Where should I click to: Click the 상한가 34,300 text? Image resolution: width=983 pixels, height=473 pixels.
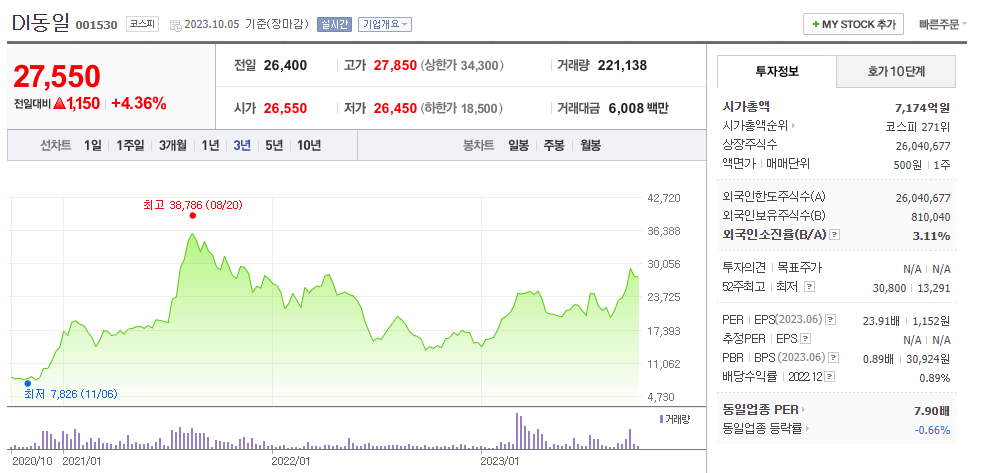[463, 65]
